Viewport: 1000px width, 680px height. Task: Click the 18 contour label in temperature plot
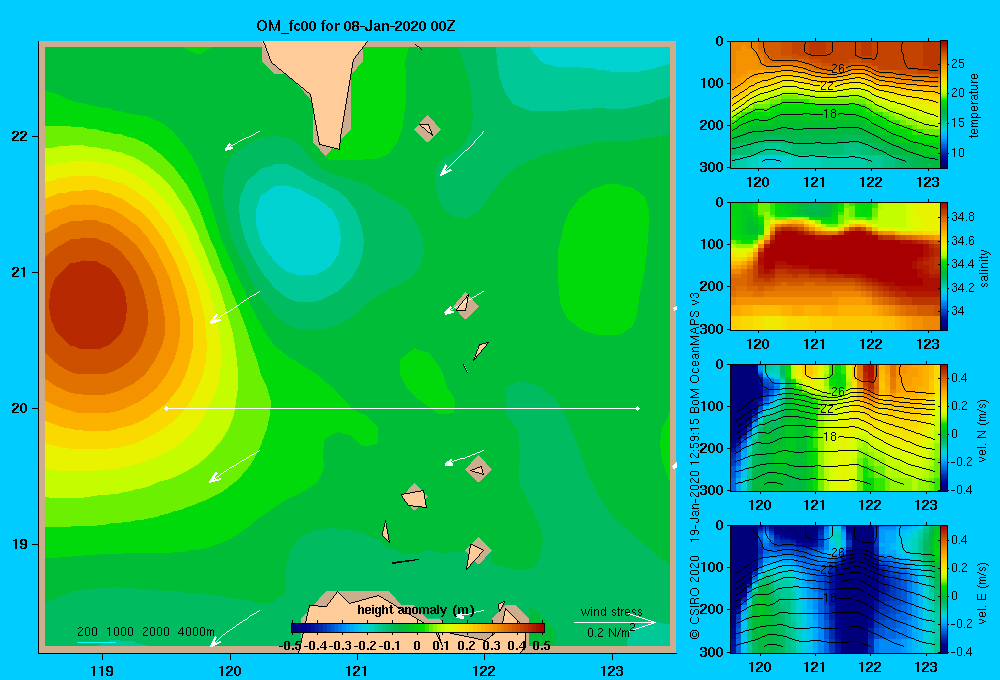[829, 114]
